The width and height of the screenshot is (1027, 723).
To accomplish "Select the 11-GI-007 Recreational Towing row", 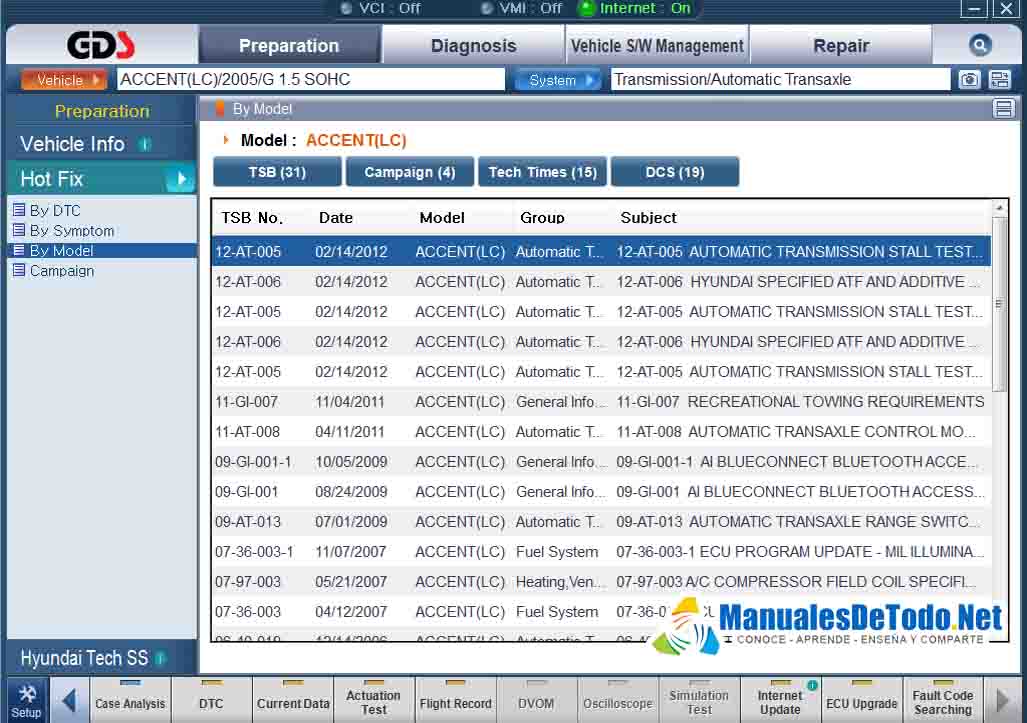I will 601,401.
